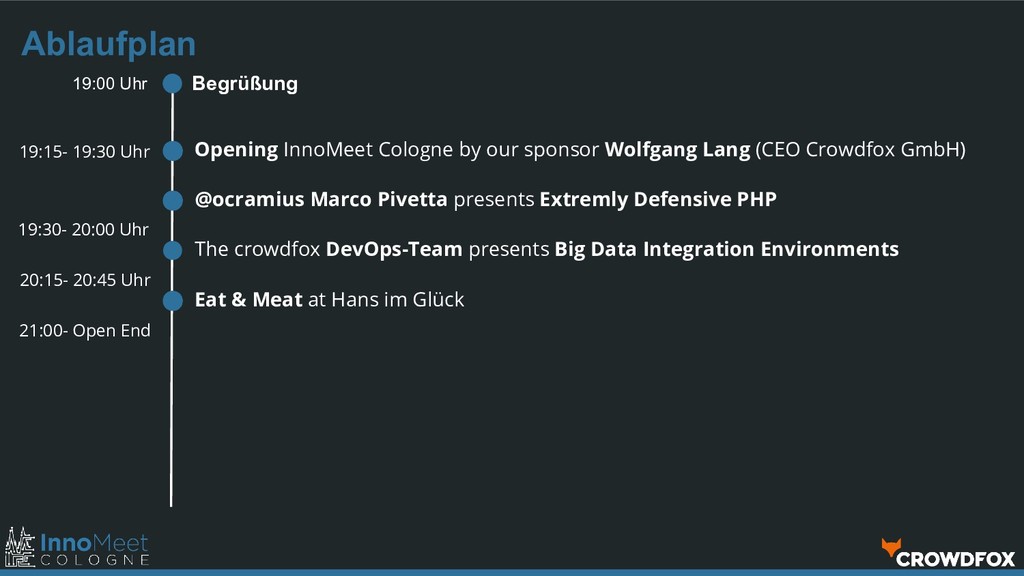
Task: Click the 19:30- 20:00 Uhr time label
Action: click(x=84, y=230)
